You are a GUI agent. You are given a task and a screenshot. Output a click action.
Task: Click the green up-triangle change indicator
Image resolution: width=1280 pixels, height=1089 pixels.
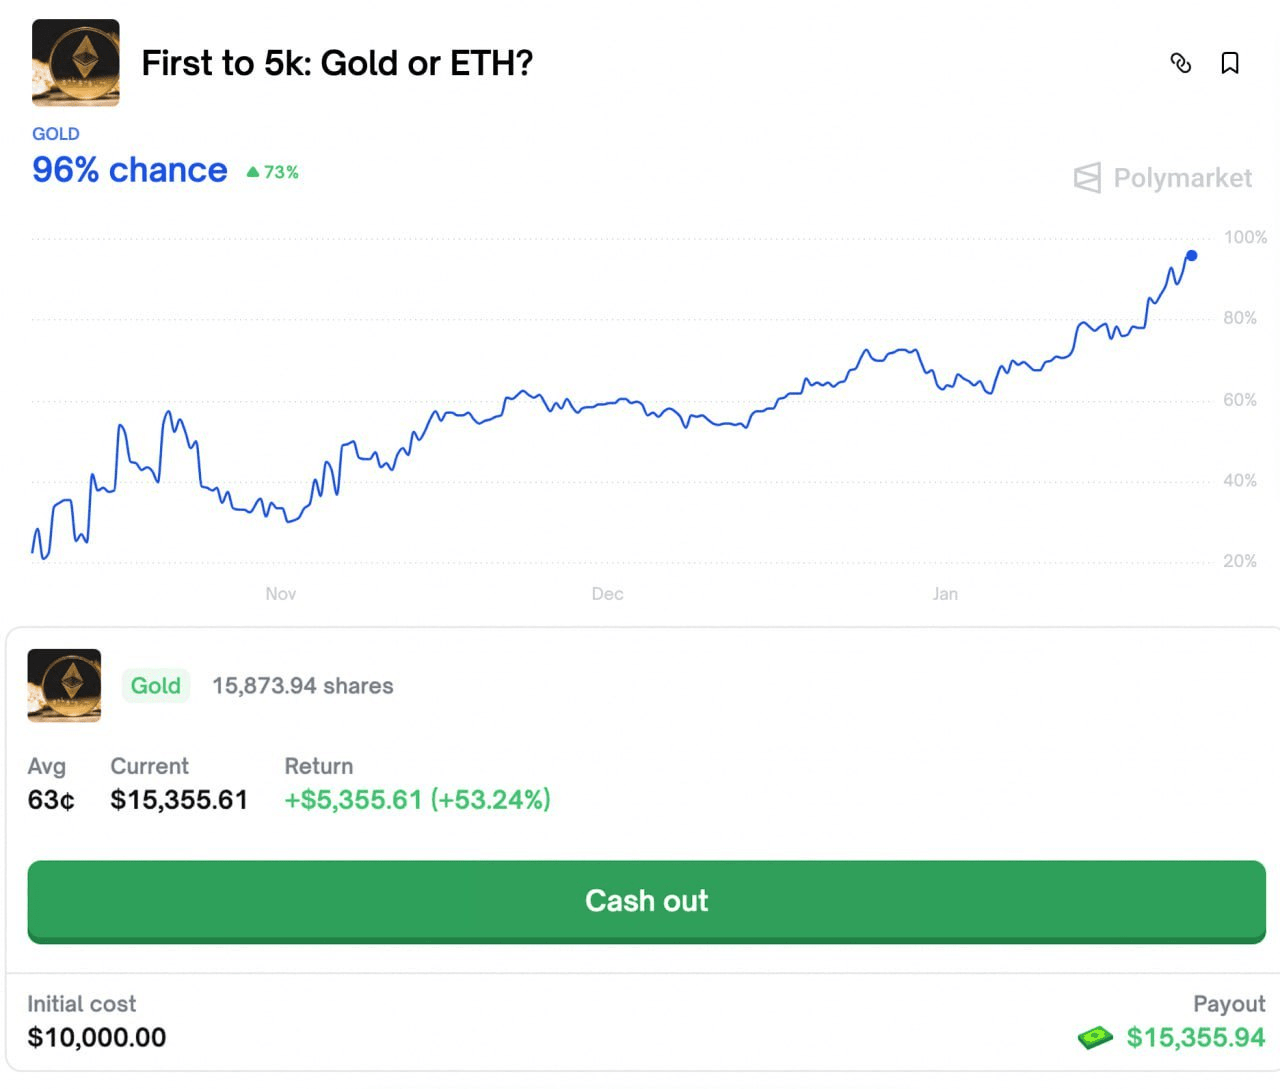pyautogui.click(x=253, y=172)
